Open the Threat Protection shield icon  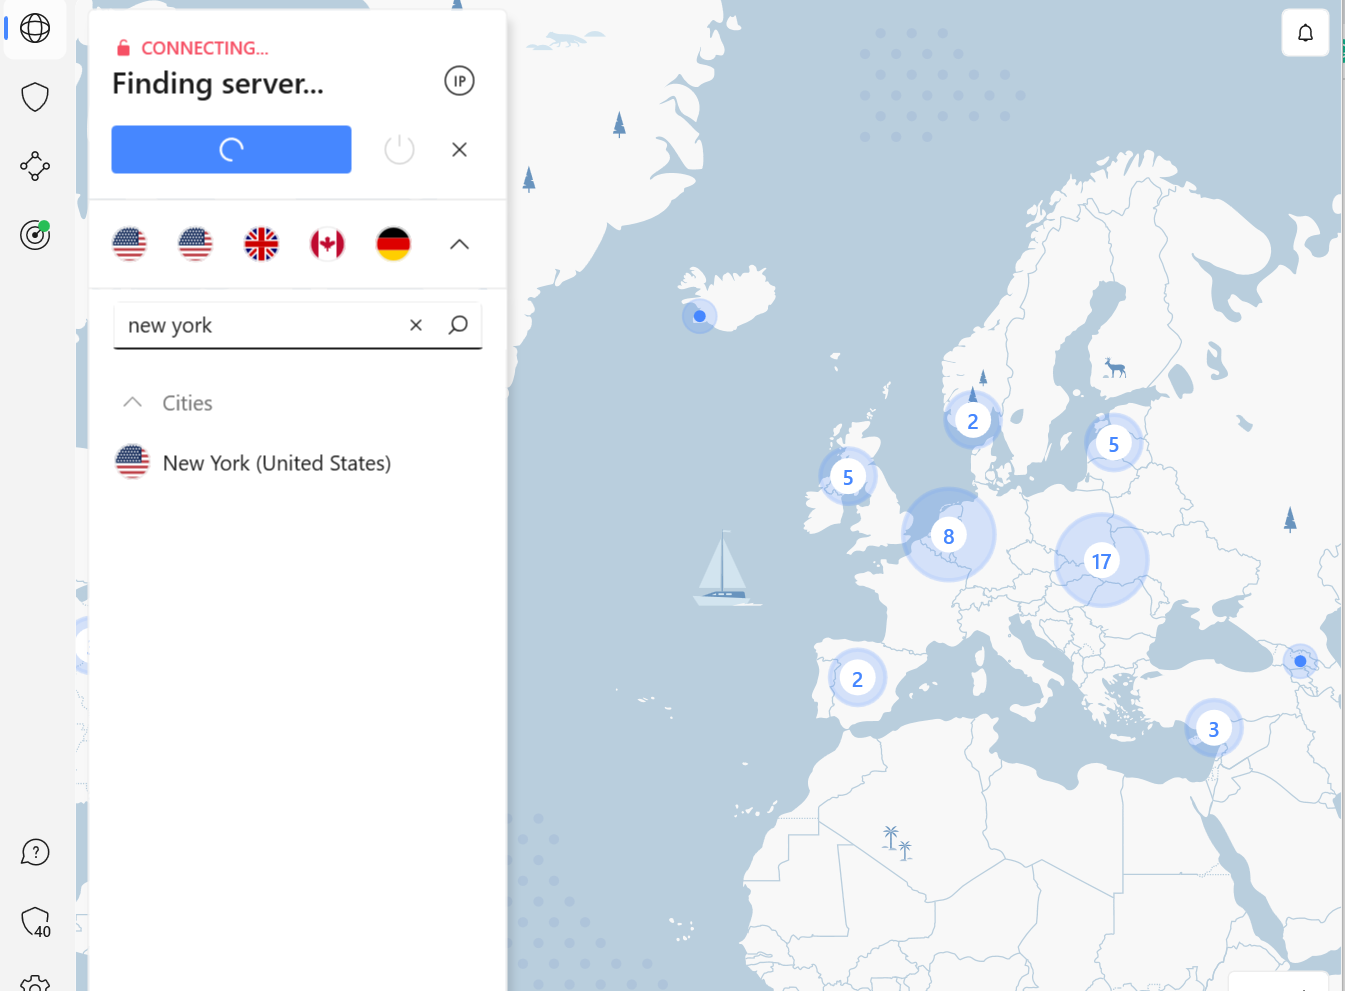tap(35, 97)
